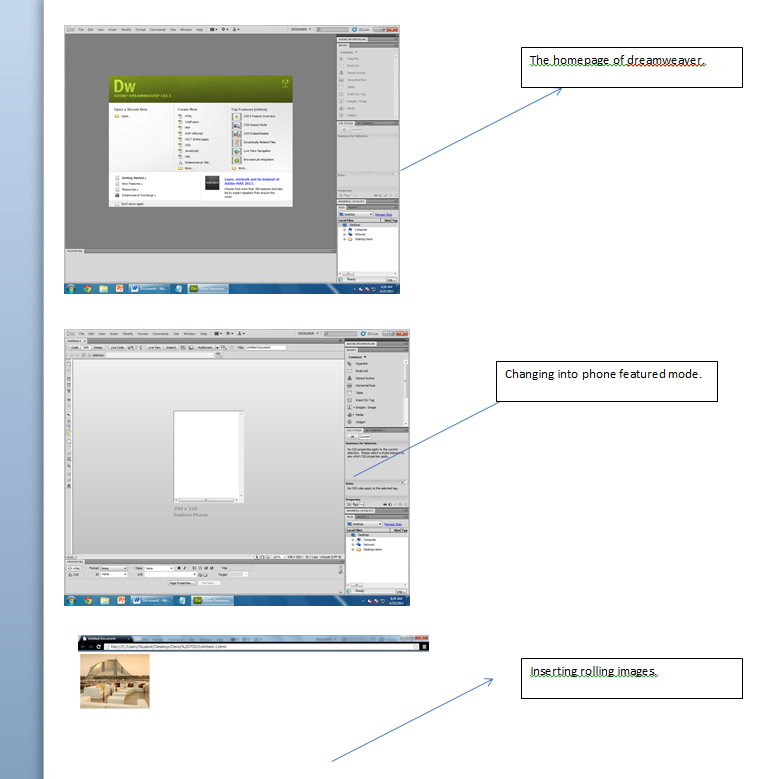Screen dimensions: 766x779
Task: Click Named Anchor in Insert panel of Feature Phone screenshot
Action: (x=361, y=378)
